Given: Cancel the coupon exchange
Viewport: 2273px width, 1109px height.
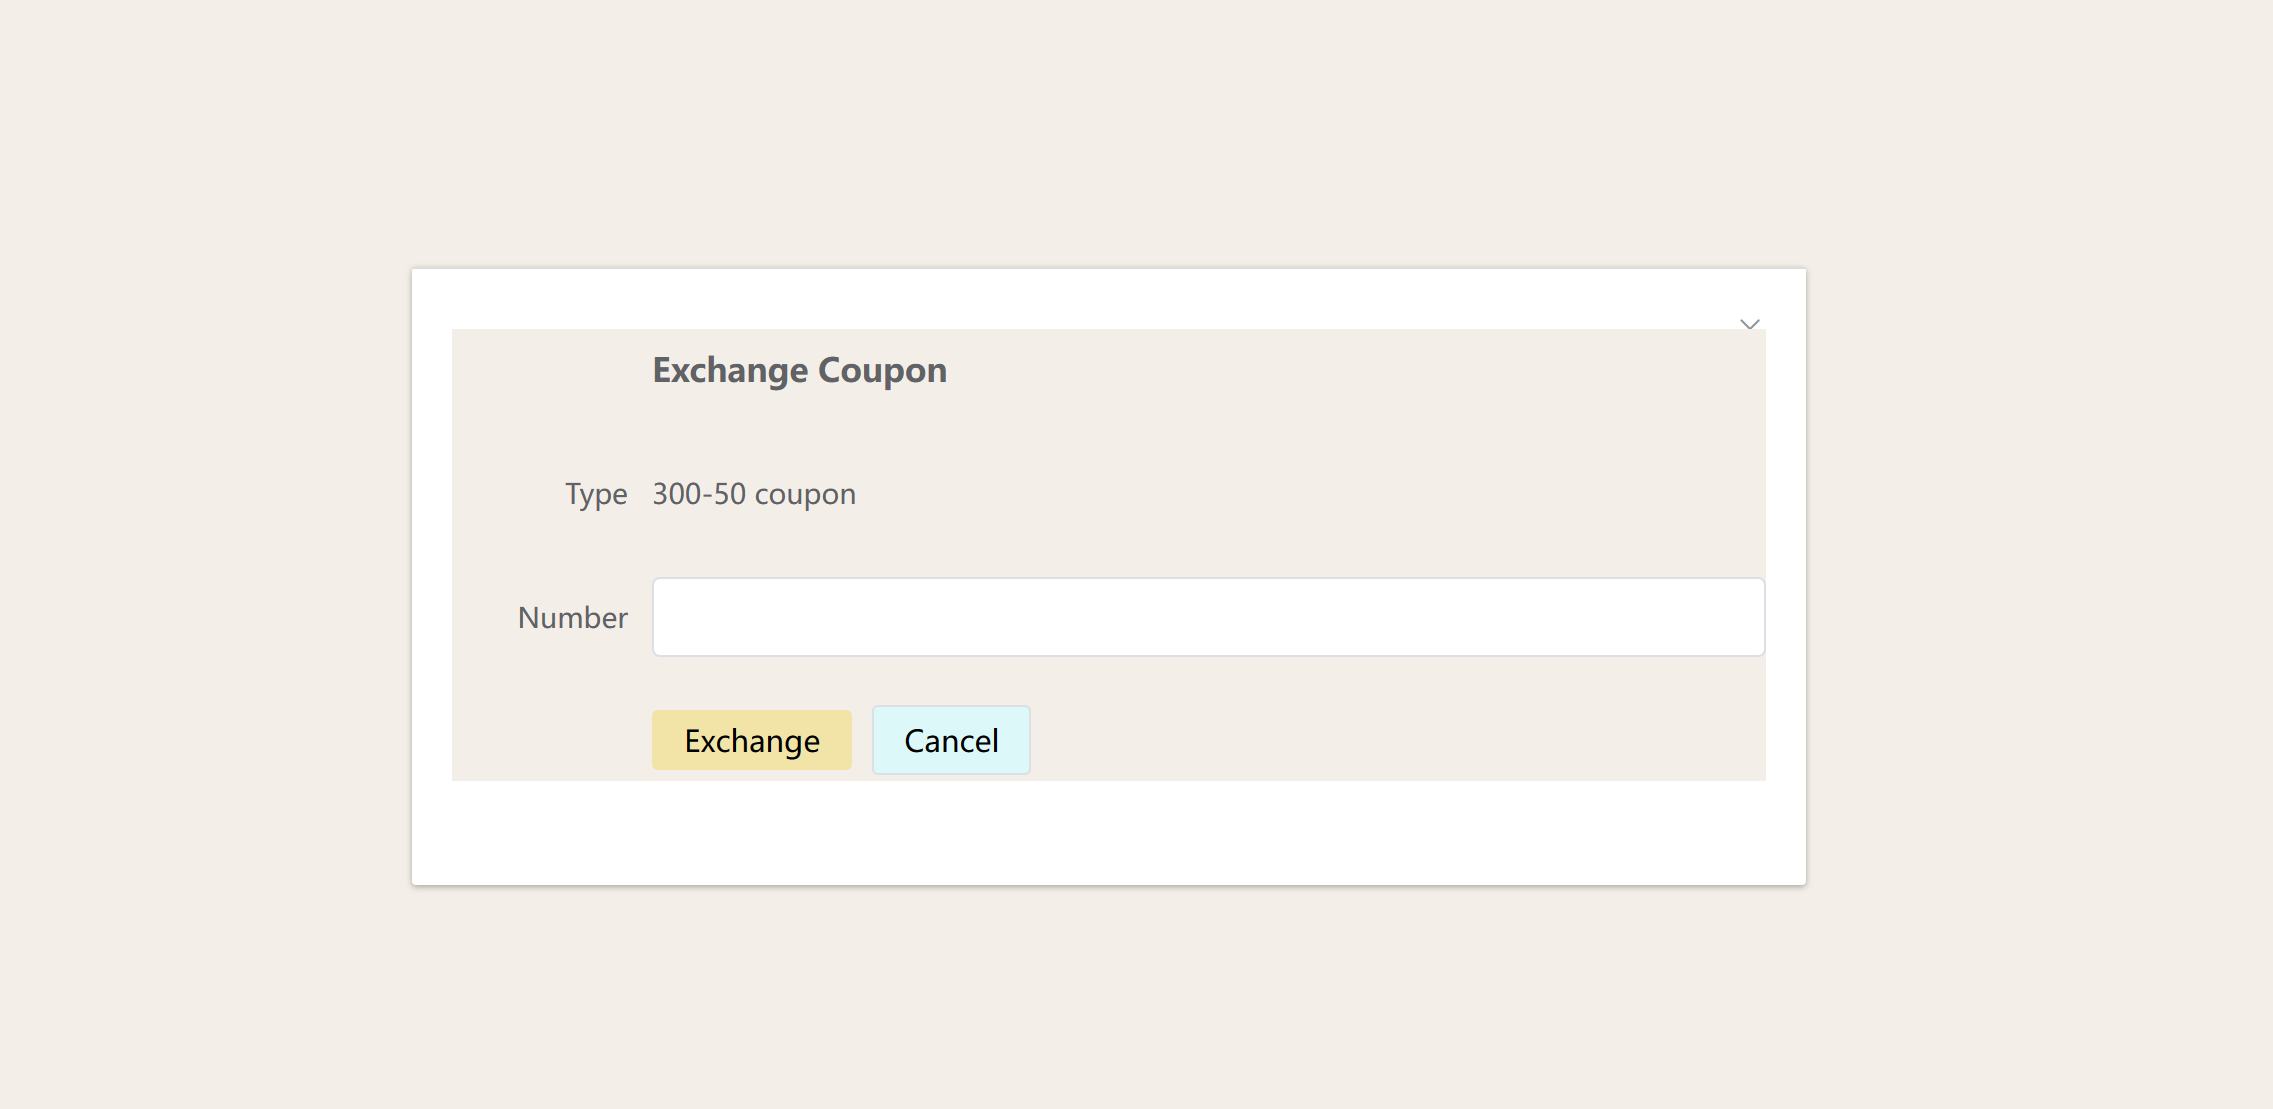Looking at the screenshot, I should [951, 740].
